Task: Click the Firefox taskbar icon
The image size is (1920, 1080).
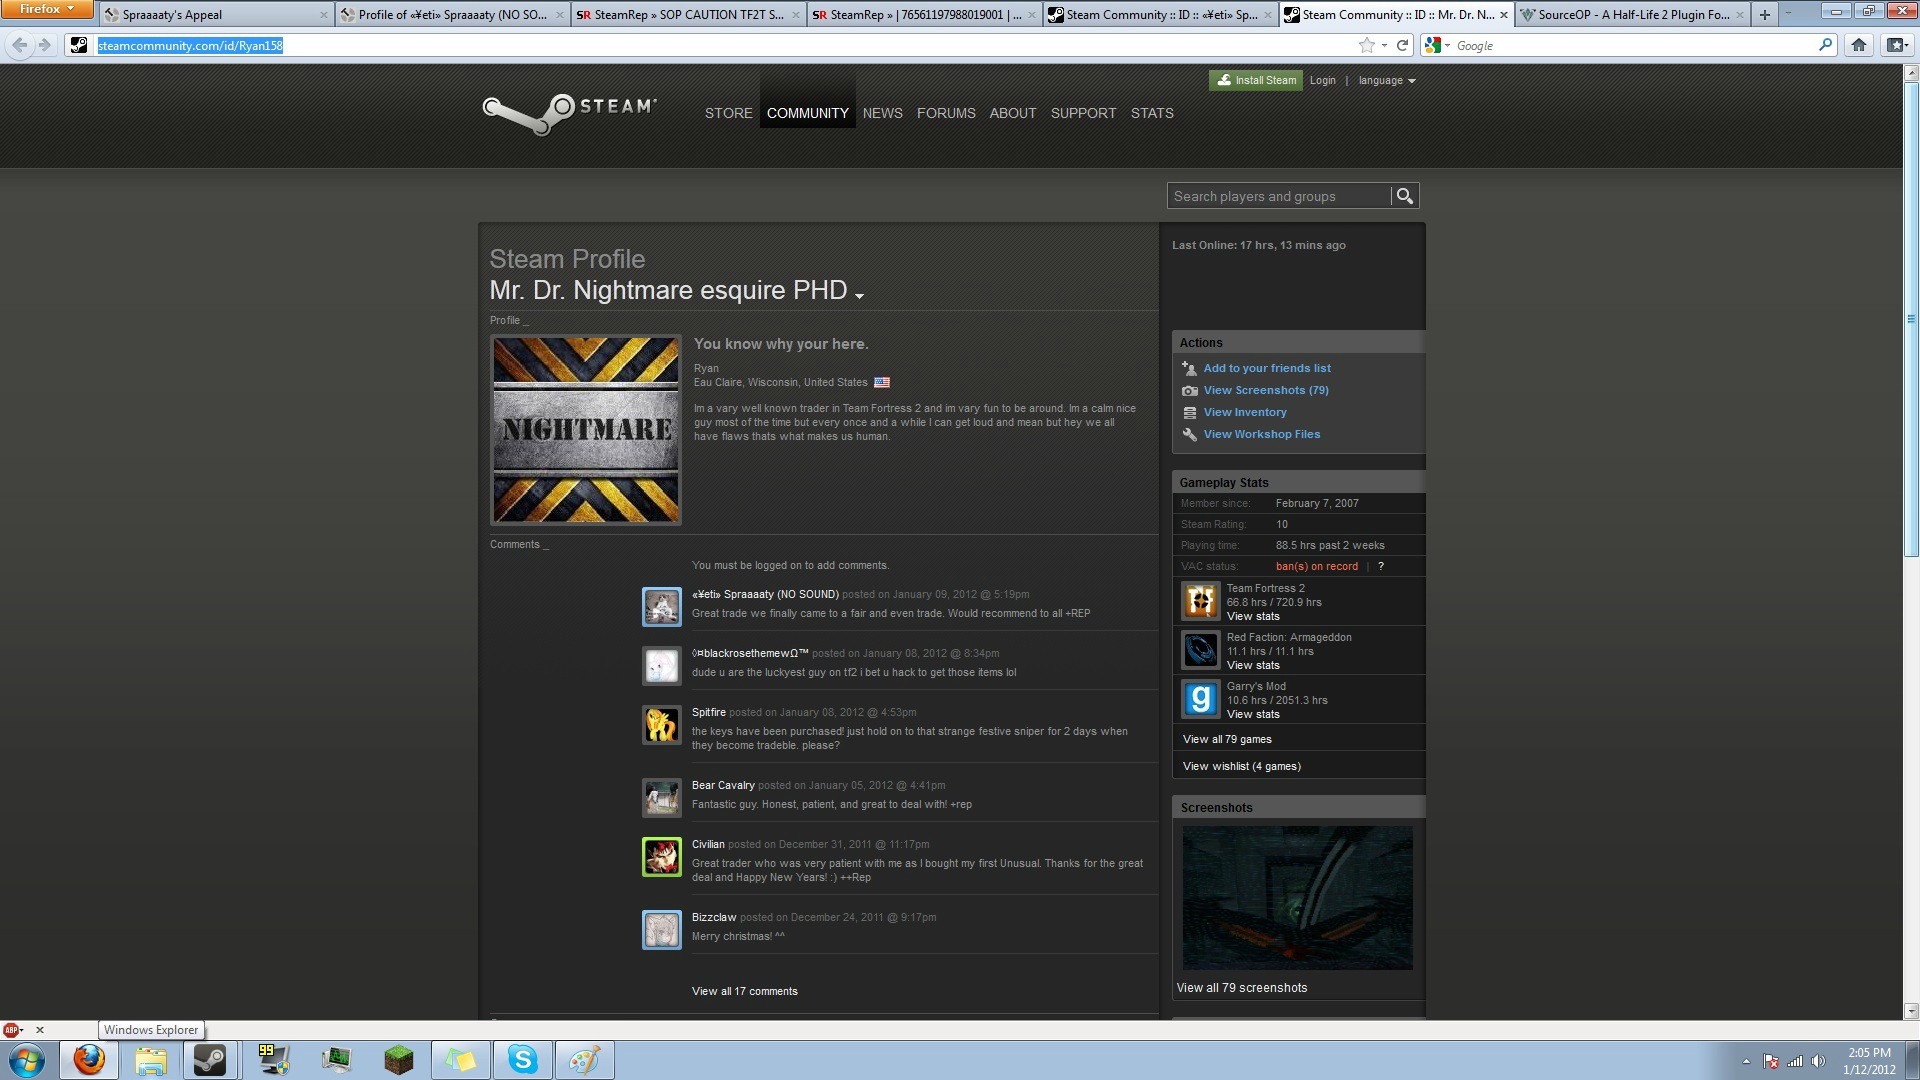Action: coord(89,1060)
